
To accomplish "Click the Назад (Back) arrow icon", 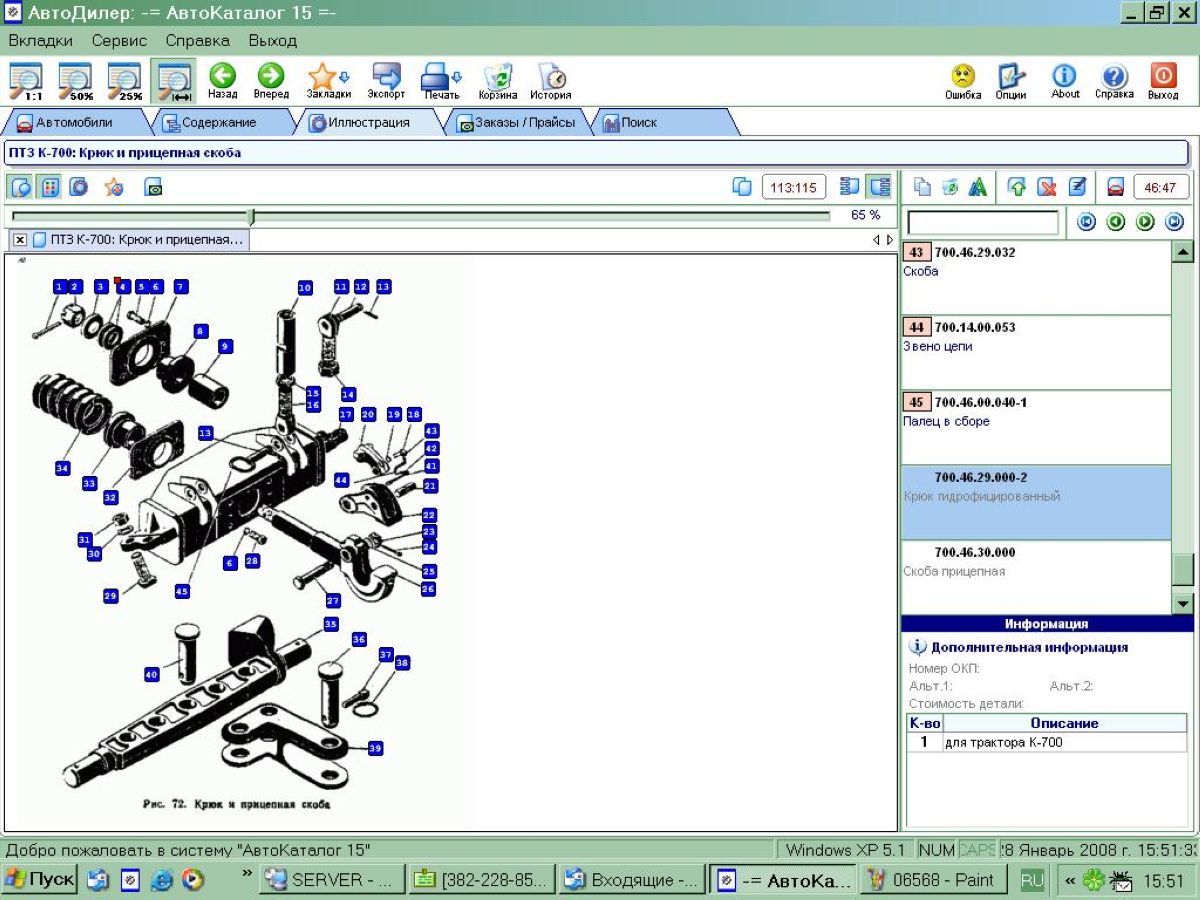I will [222, 80].
